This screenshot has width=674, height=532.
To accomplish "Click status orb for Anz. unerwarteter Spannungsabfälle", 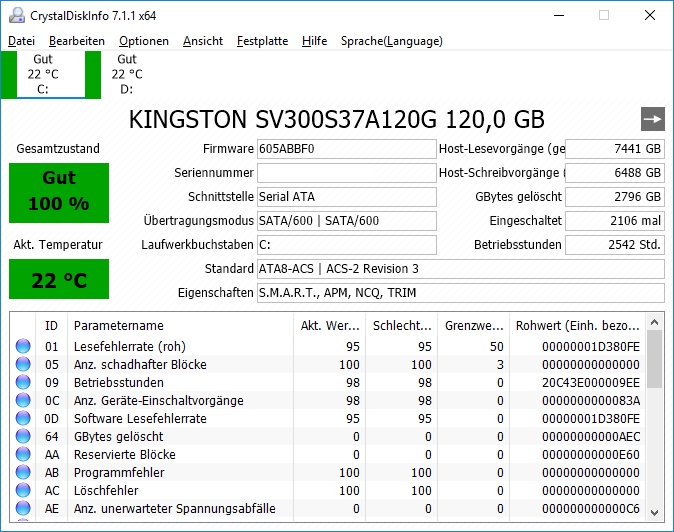I will [x=23, y=508].
